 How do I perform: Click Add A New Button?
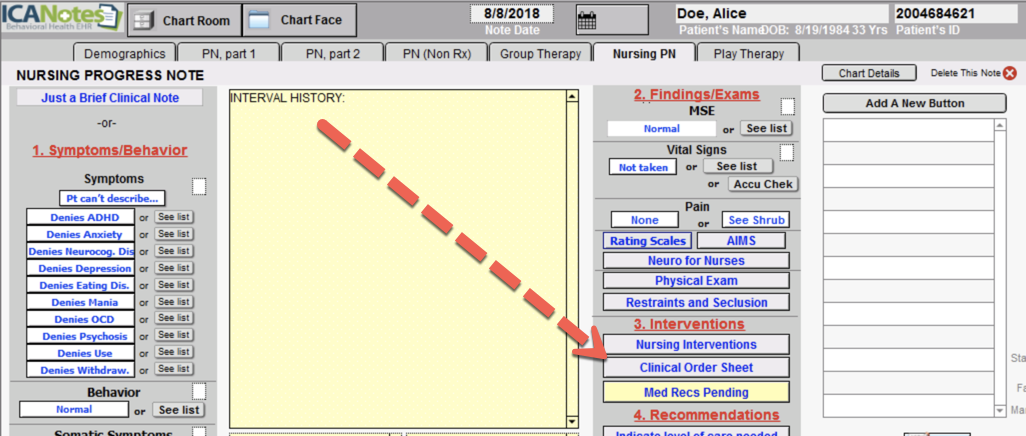click(x=914, y=103)
